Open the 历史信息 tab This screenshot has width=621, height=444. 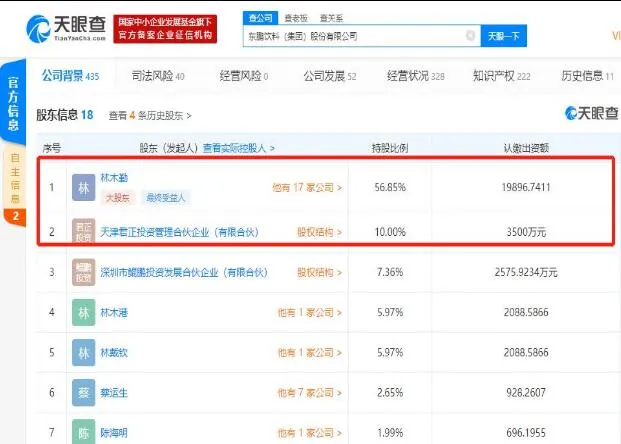tap(587, 76)
